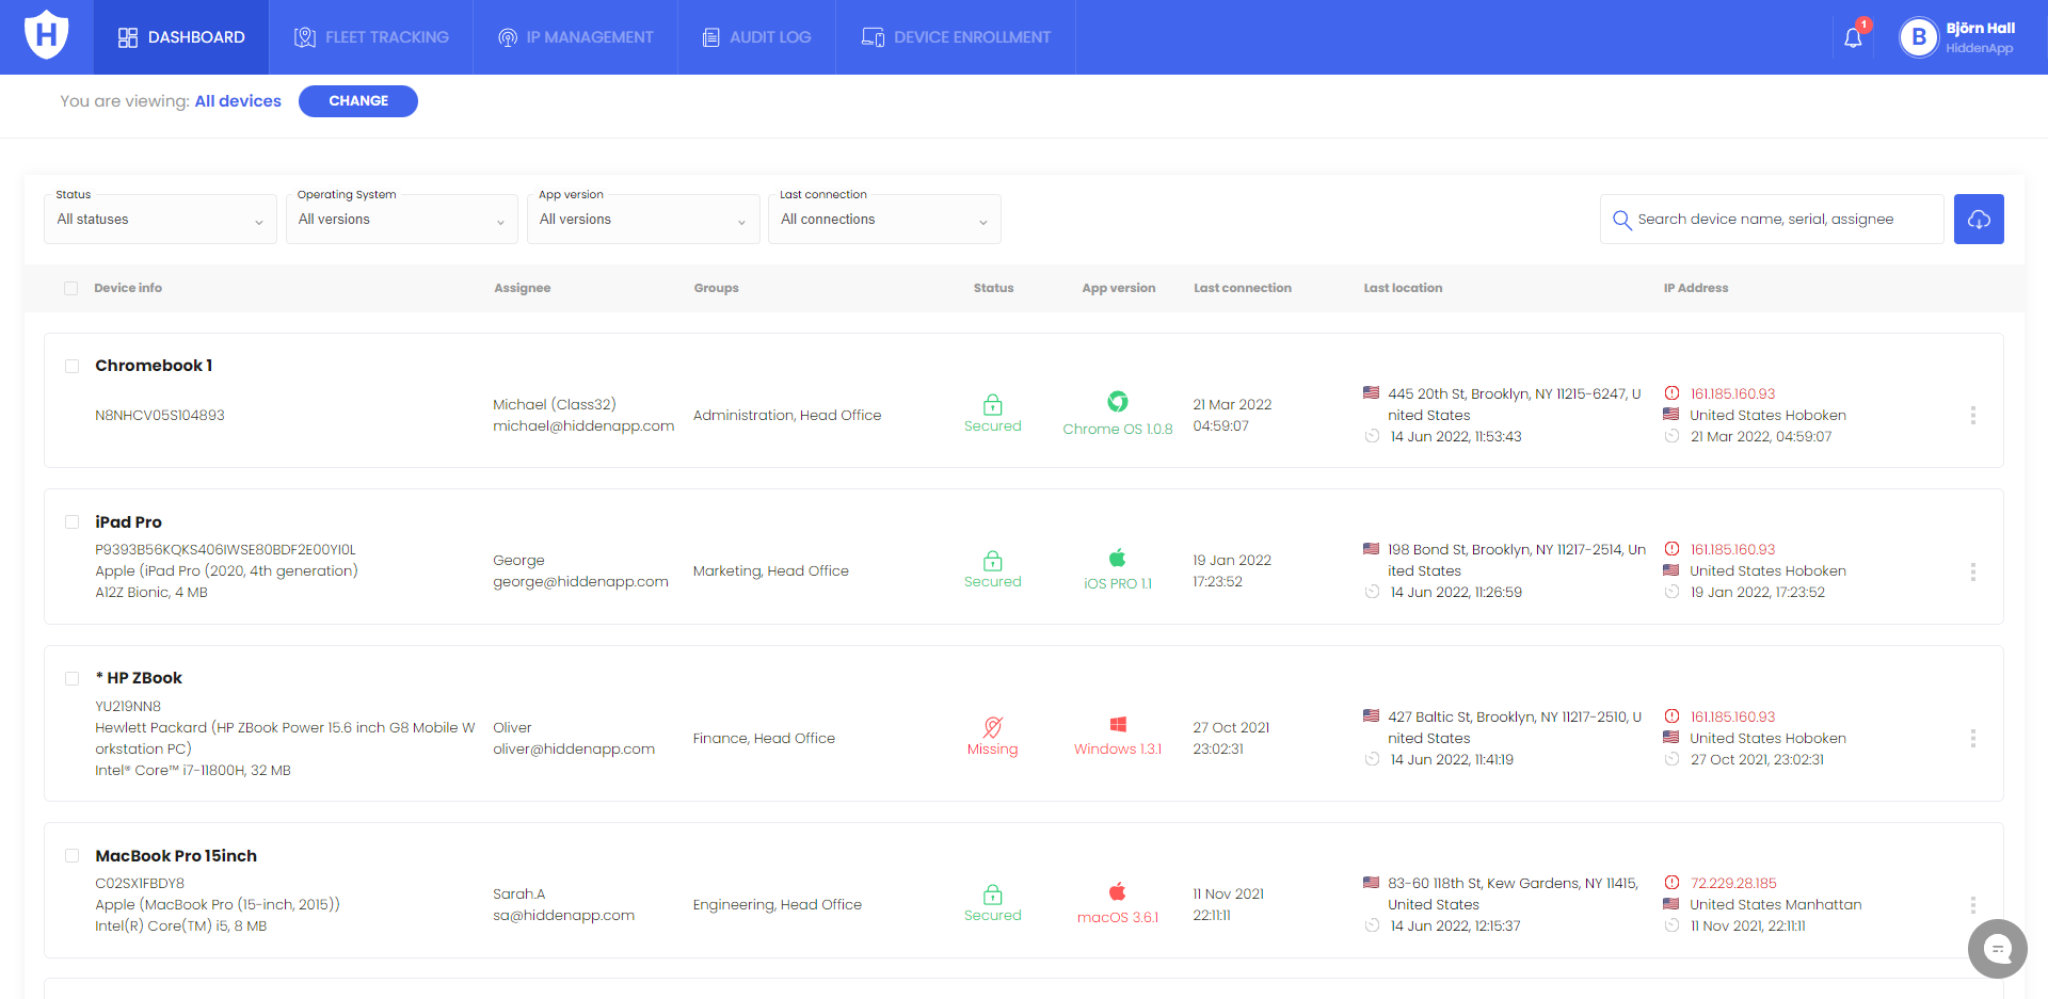Open the three-dot menu for HP ZBook

[x=1973, y=738]
